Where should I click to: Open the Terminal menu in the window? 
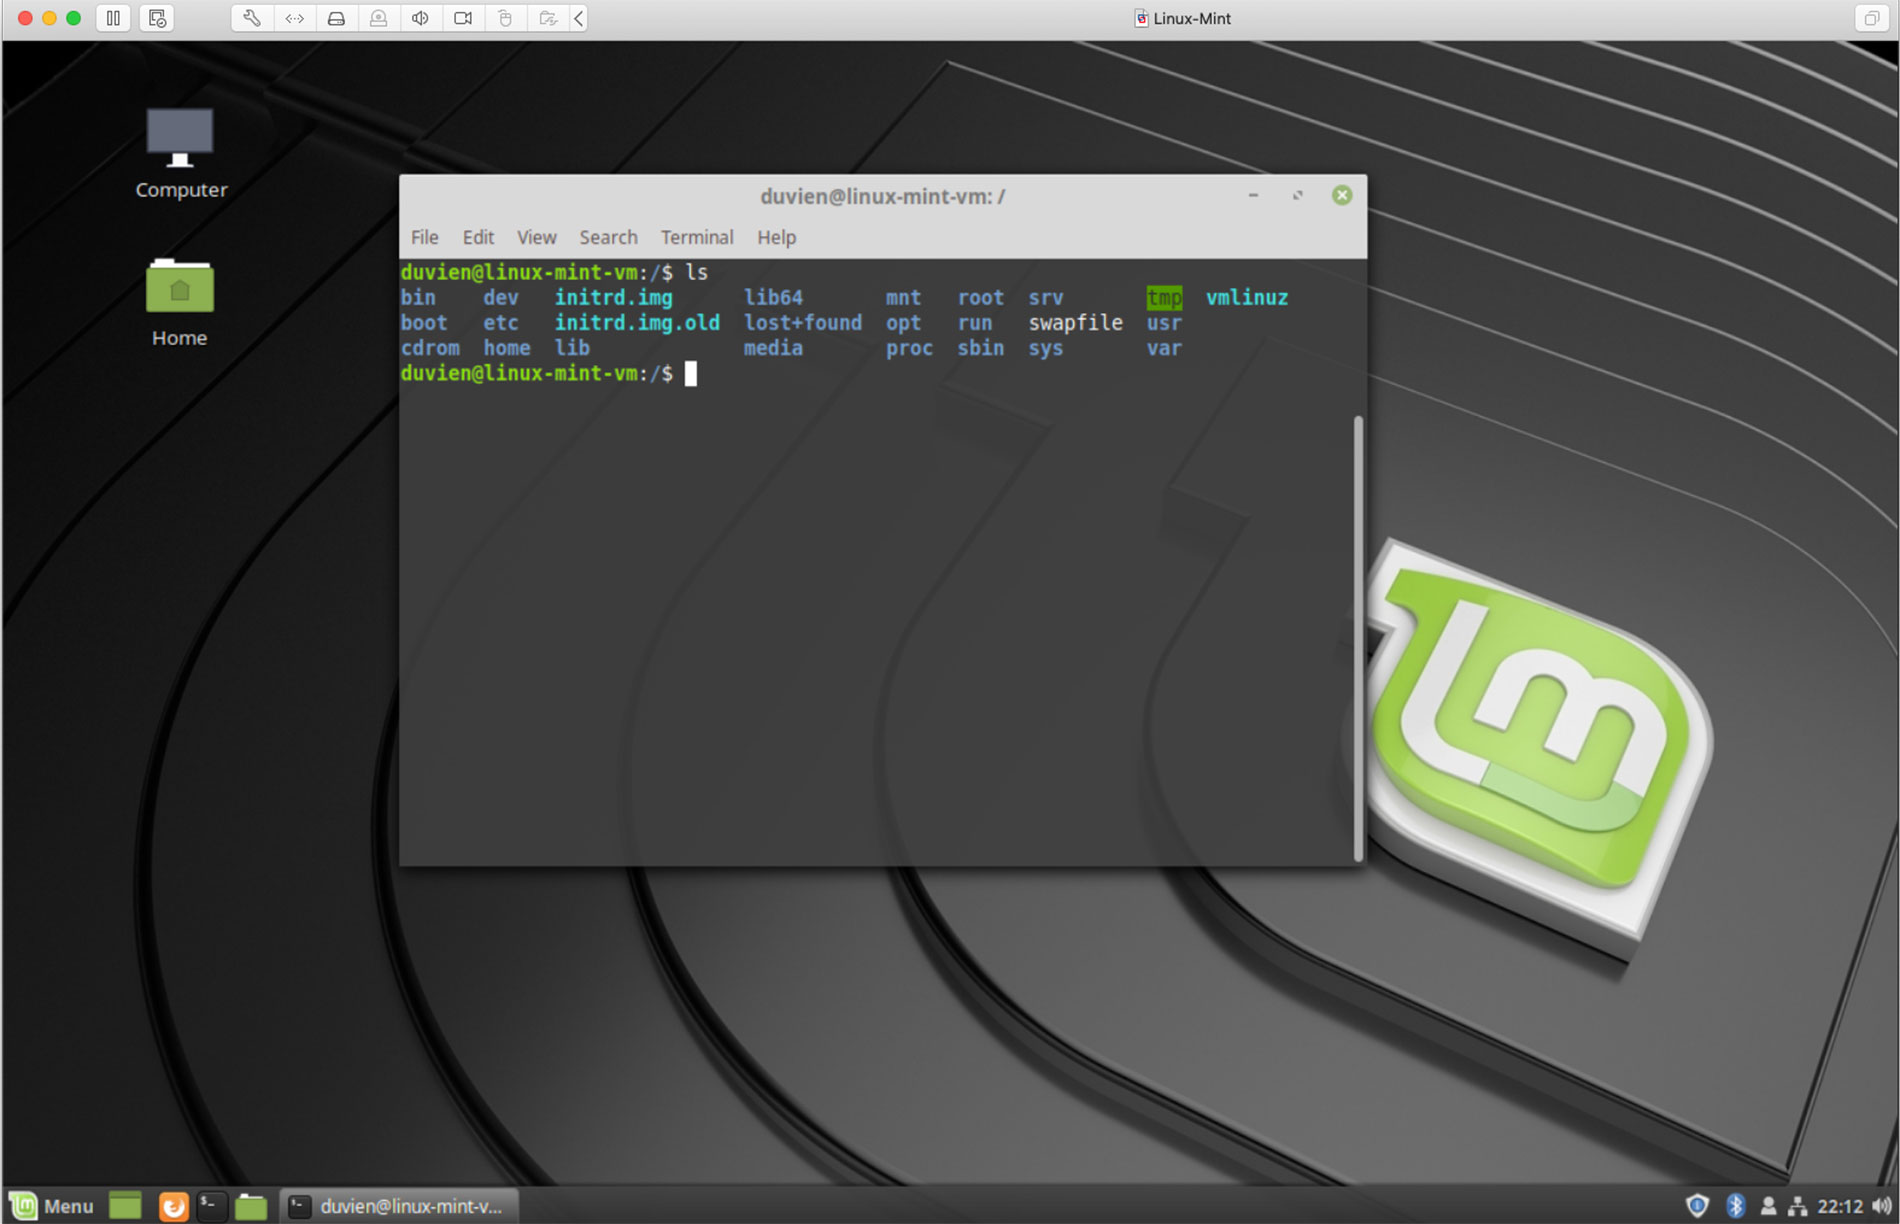[x=696, y=237]
